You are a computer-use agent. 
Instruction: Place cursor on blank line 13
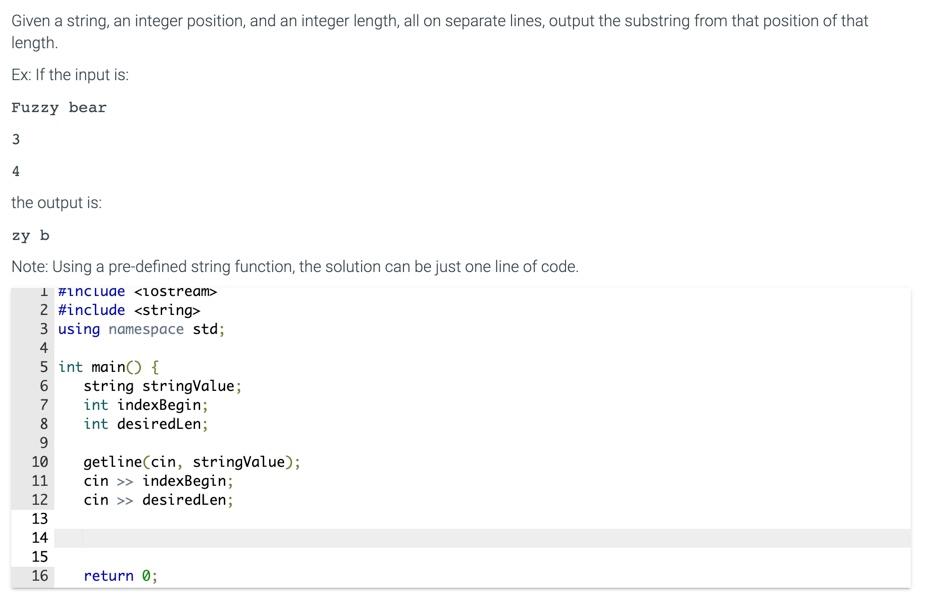[483, 519]
